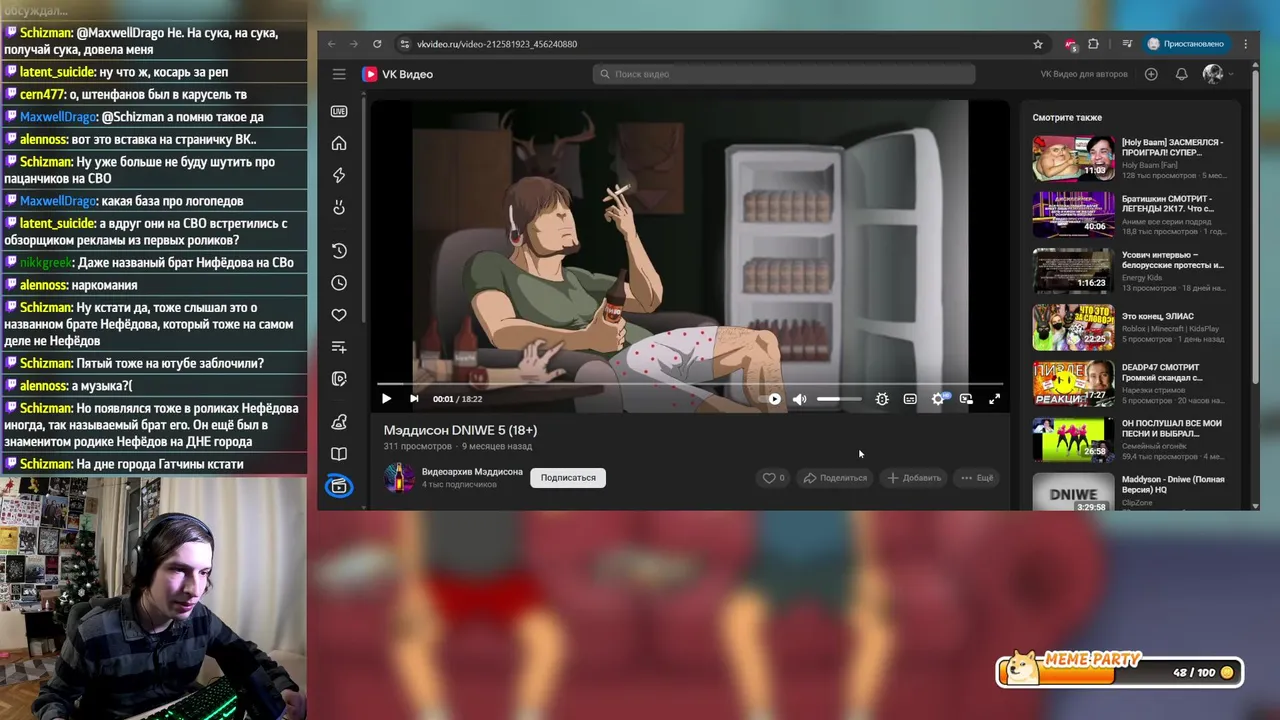Click the Подписаться subscribe button
The image size is (1280, 720).
tap(568, 478)
